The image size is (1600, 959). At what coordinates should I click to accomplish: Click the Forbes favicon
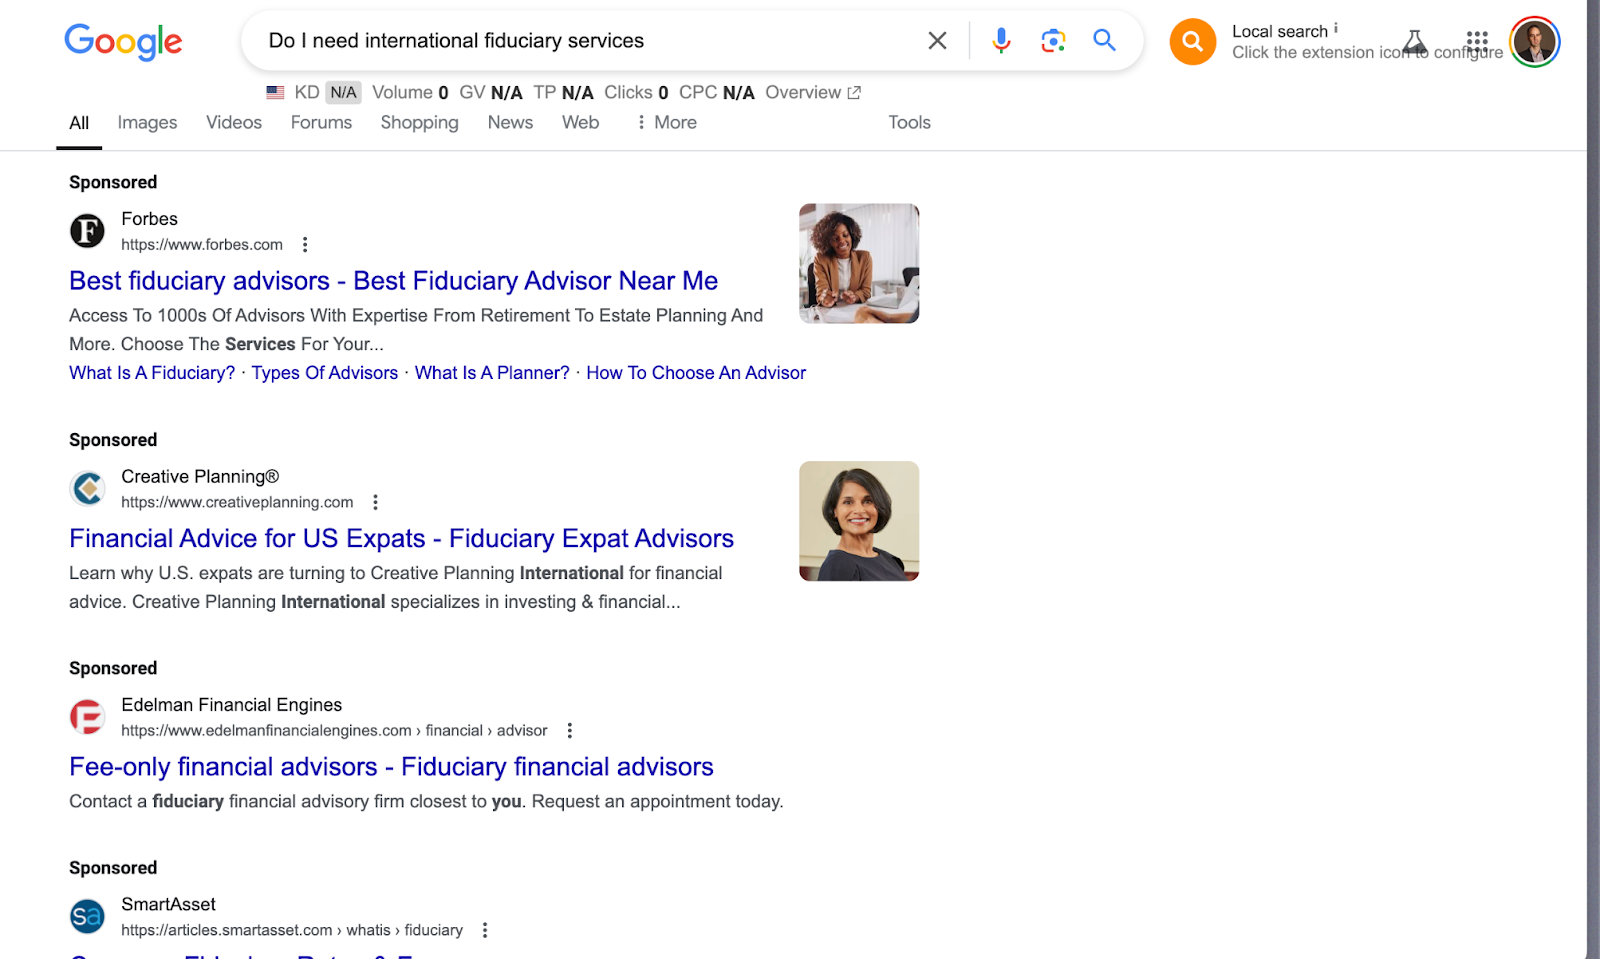point(87,231)
